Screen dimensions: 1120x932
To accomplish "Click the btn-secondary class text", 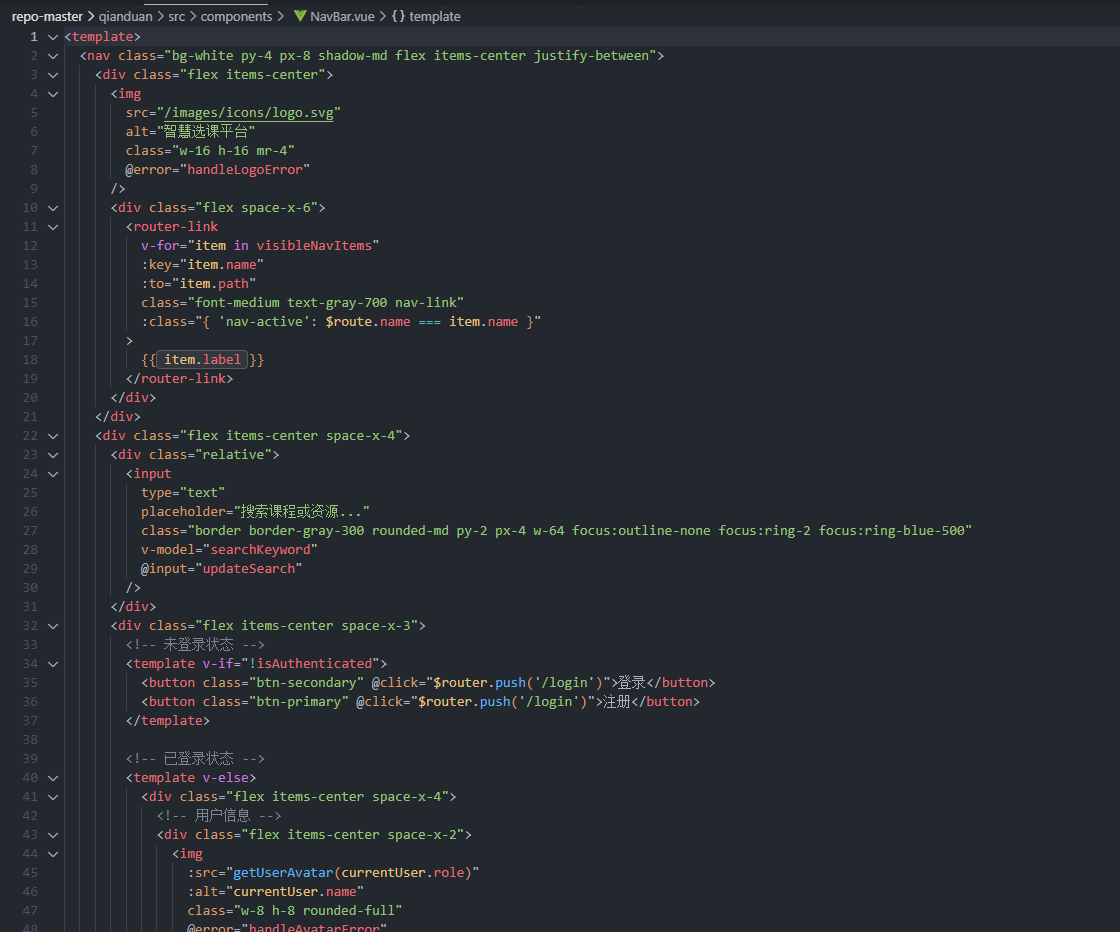I will pyautogui.click(x=306, y=682).
